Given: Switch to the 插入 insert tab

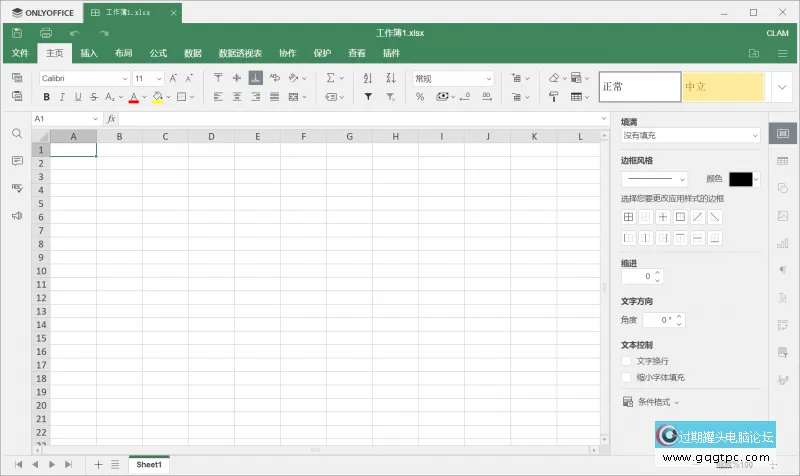Looking at the screenshot, I should pyautogui.click(x=89, y=53).
